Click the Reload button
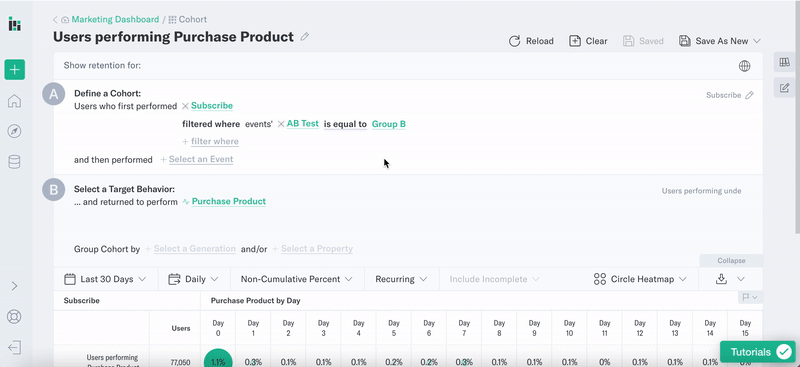800x367 pixels. point(531,41)
